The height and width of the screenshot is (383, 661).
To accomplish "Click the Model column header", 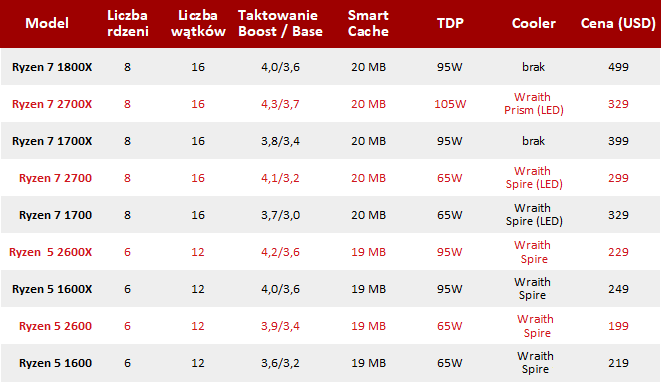I will click(47, 23).
